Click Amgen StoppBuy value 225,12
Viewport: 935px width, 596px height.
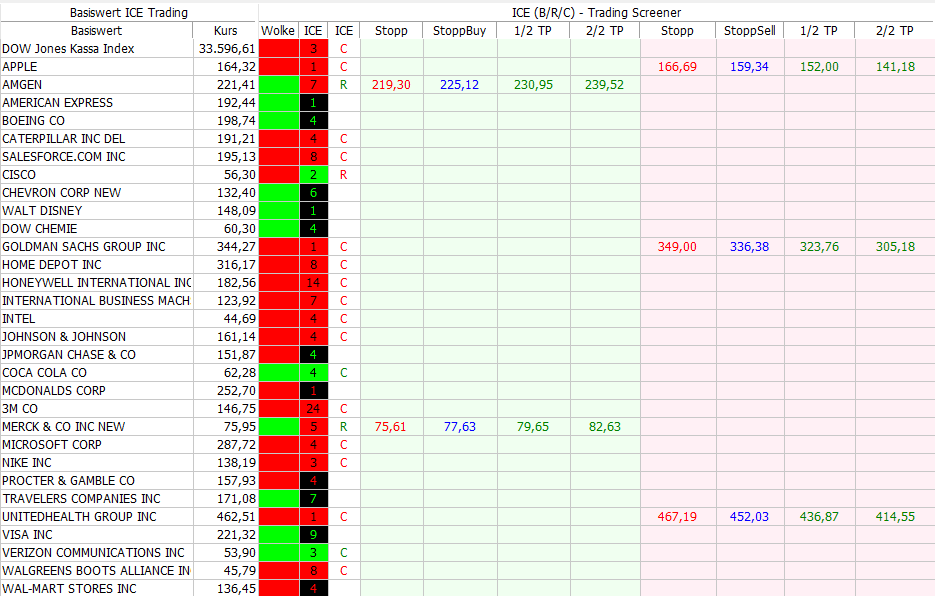tap(459, 85)
